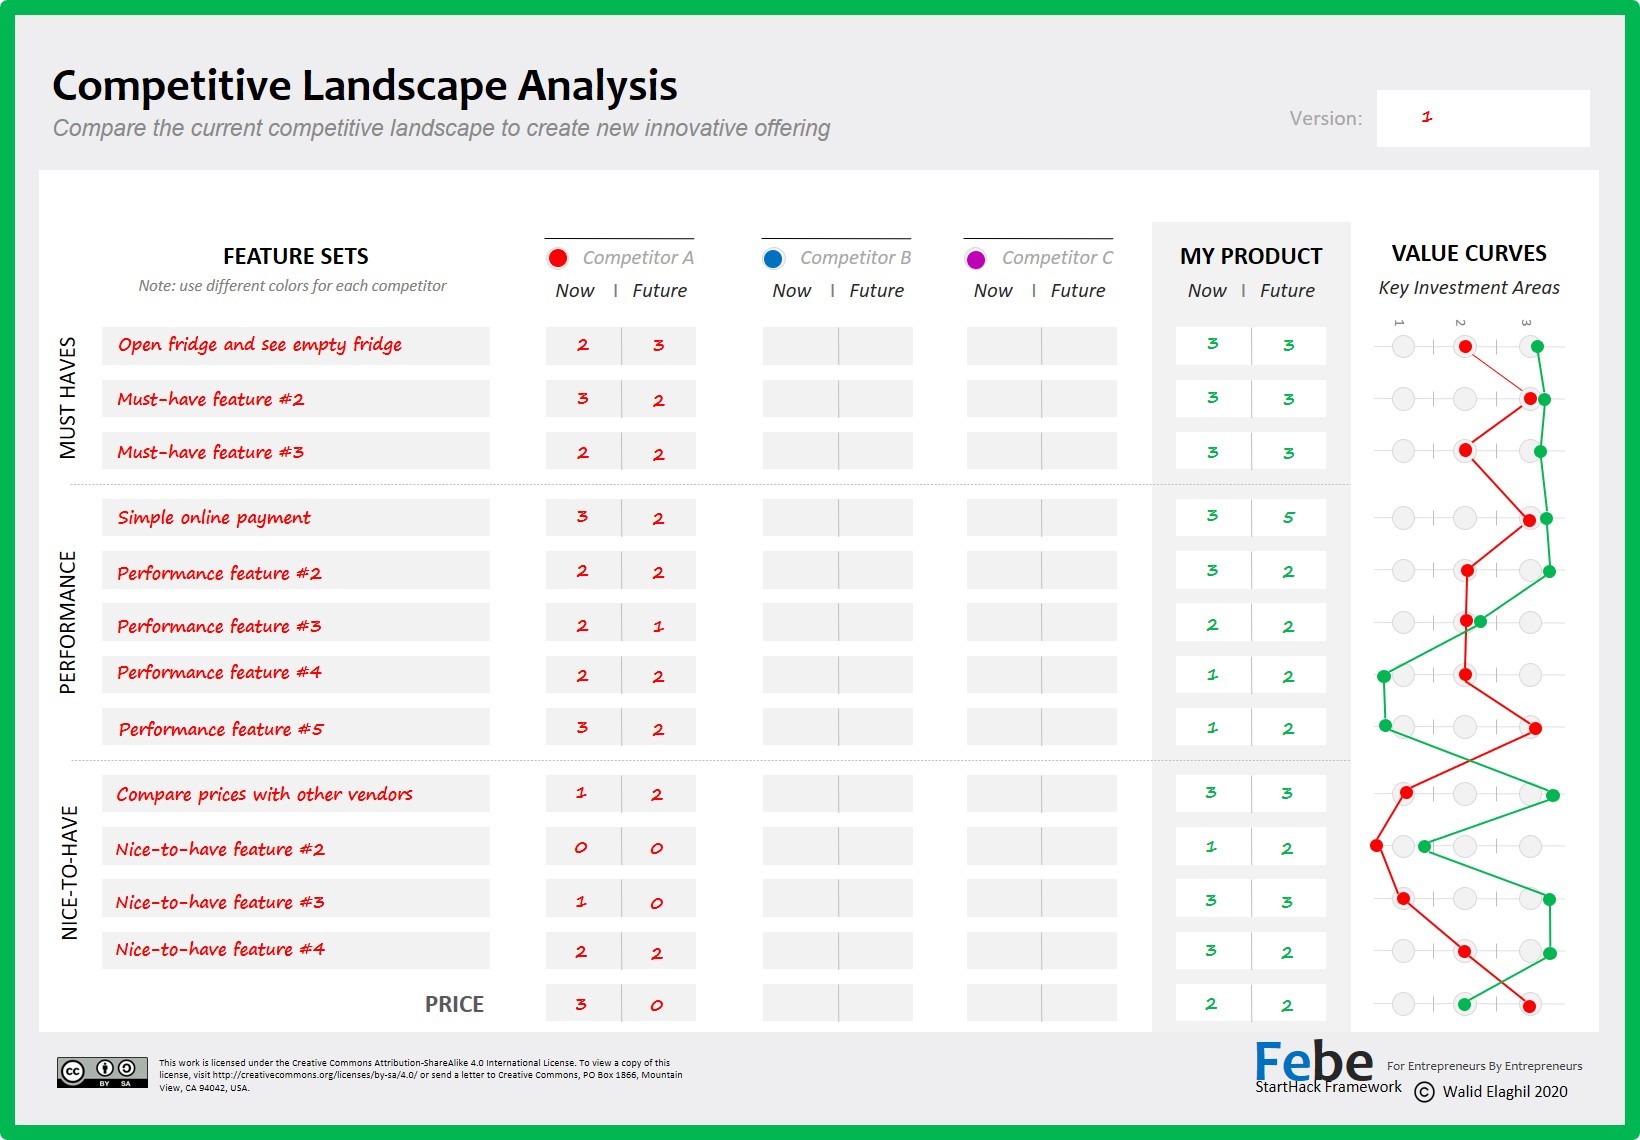1640x1140 pixels.
Task: Select the 'Performance feature #4' cell
Action: tap(296, 674)
